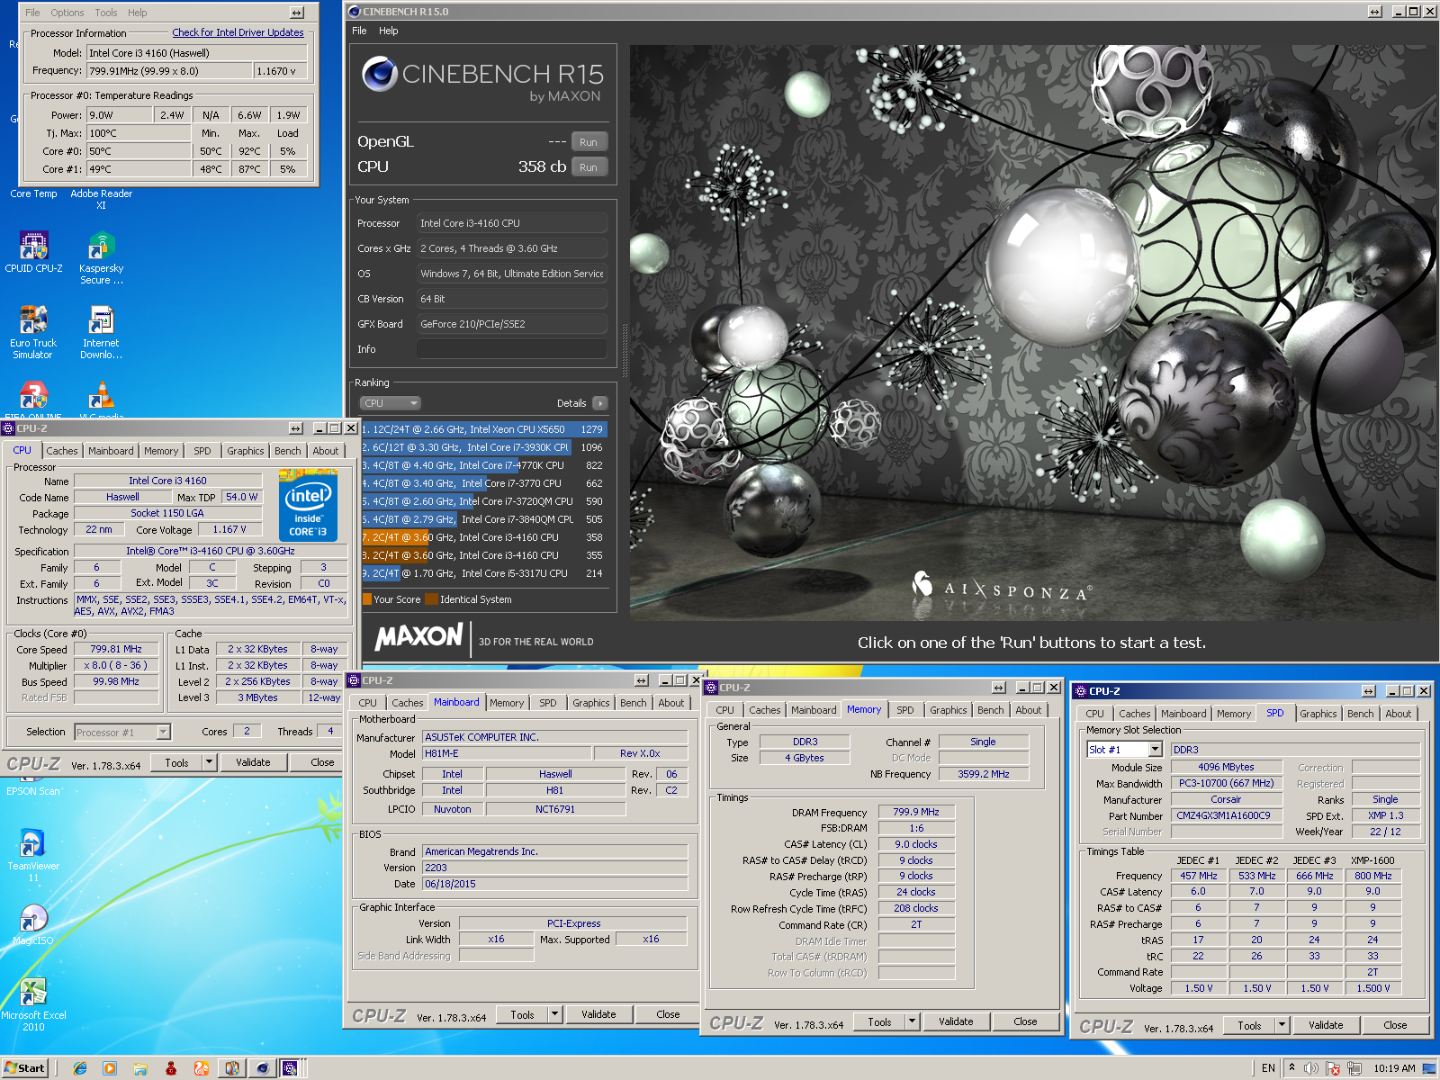Viewport: 1440px width, 1080px height.
Task: Click the CPU-Z title bar icon in the SPD window
Action: (x=1081, y=691)
